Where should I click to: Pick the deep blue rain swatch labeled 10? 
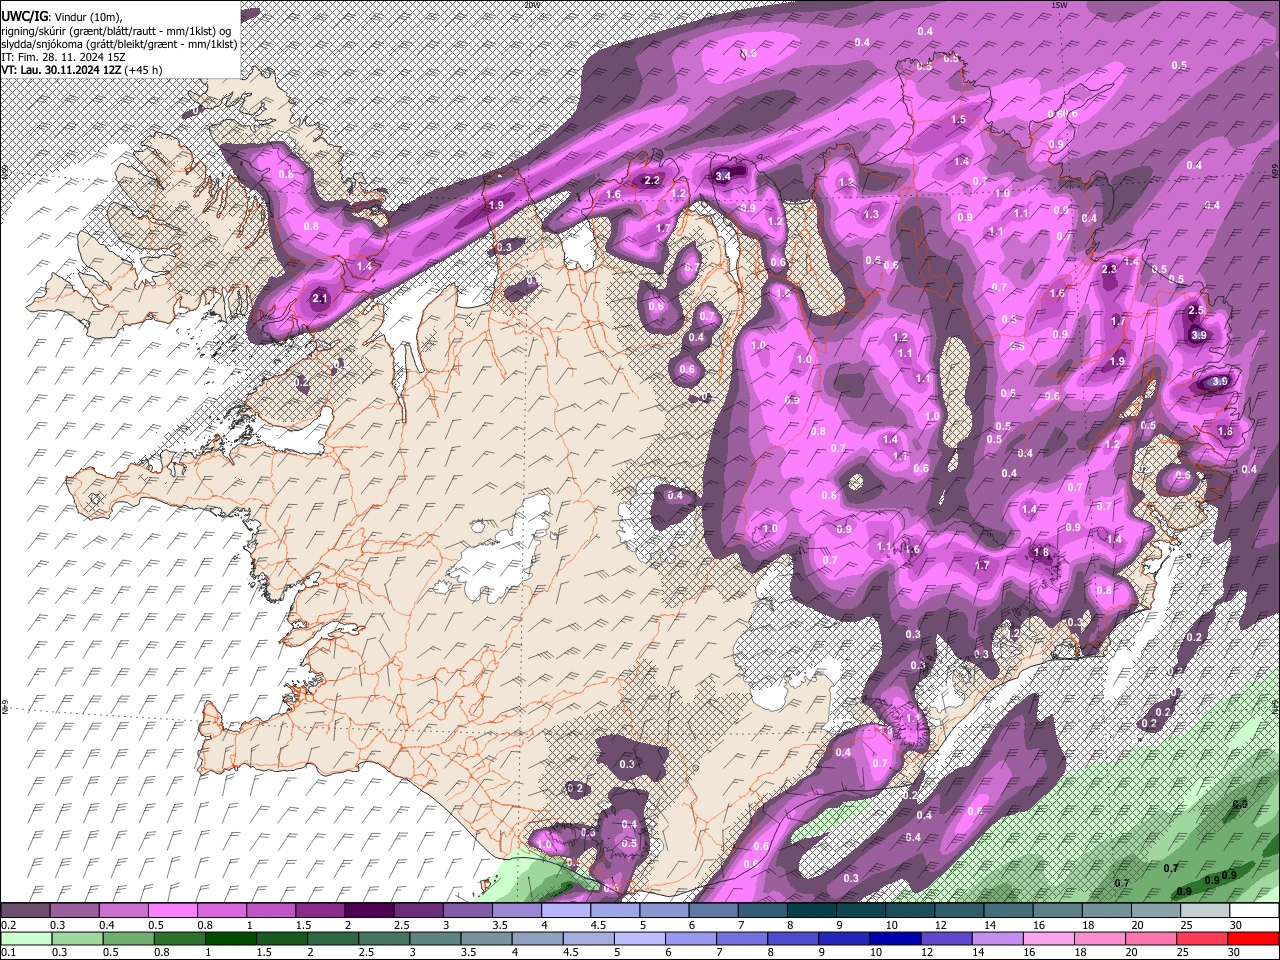895,938
